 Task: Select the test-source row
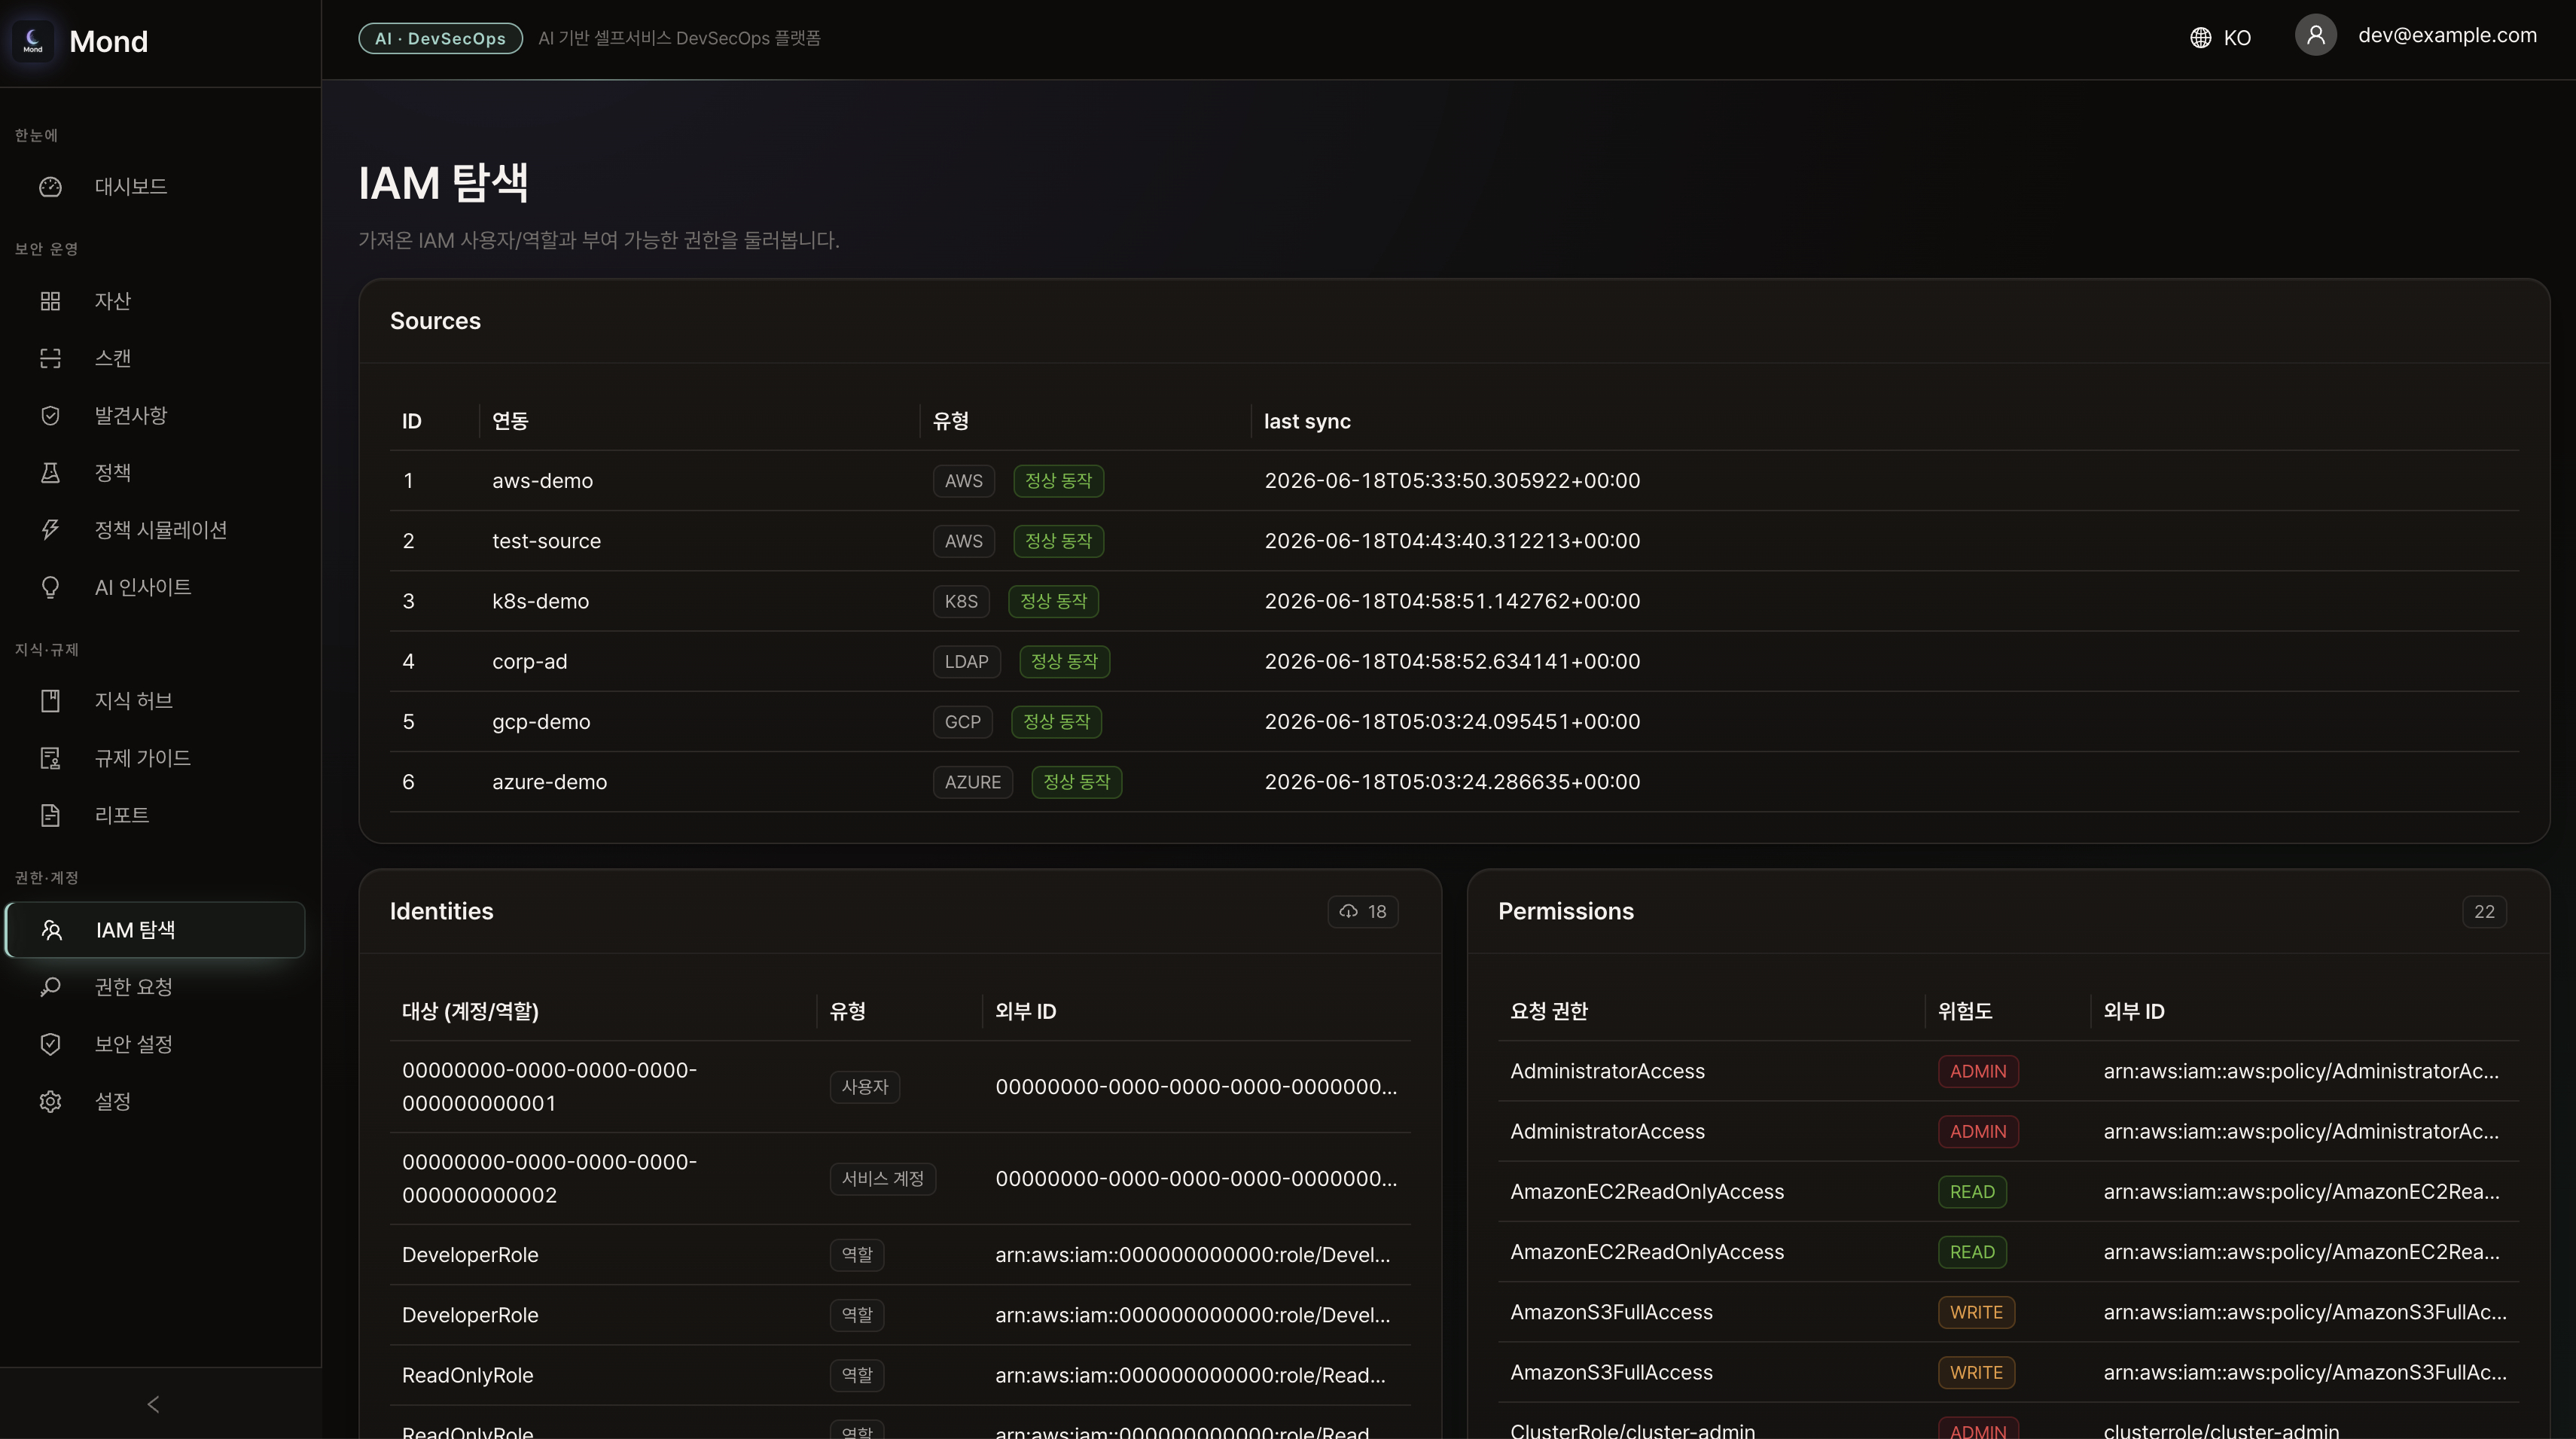pos(1454,541)
